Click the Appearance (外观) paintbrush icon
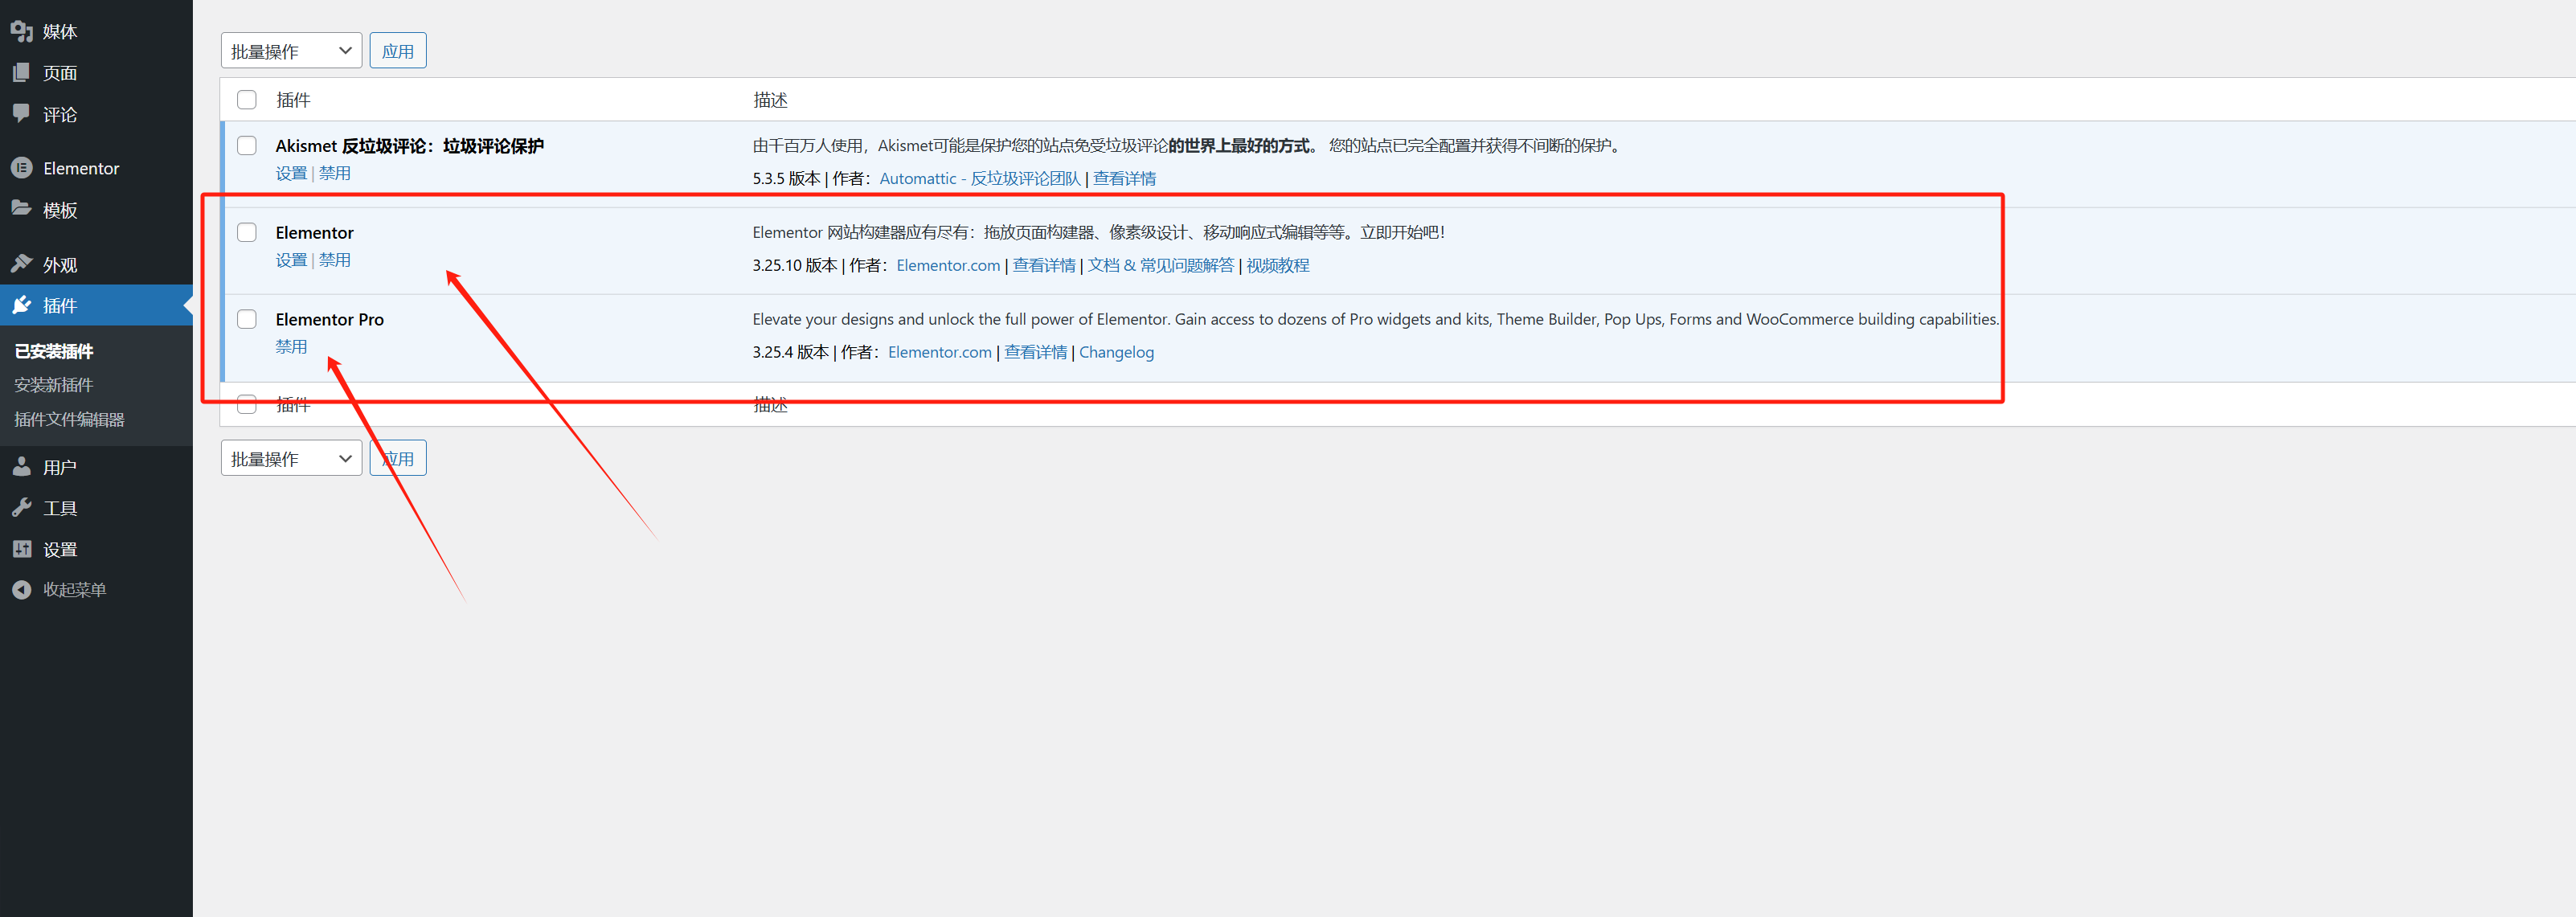This screenshot has width=2576, height=917. (21, 264)
